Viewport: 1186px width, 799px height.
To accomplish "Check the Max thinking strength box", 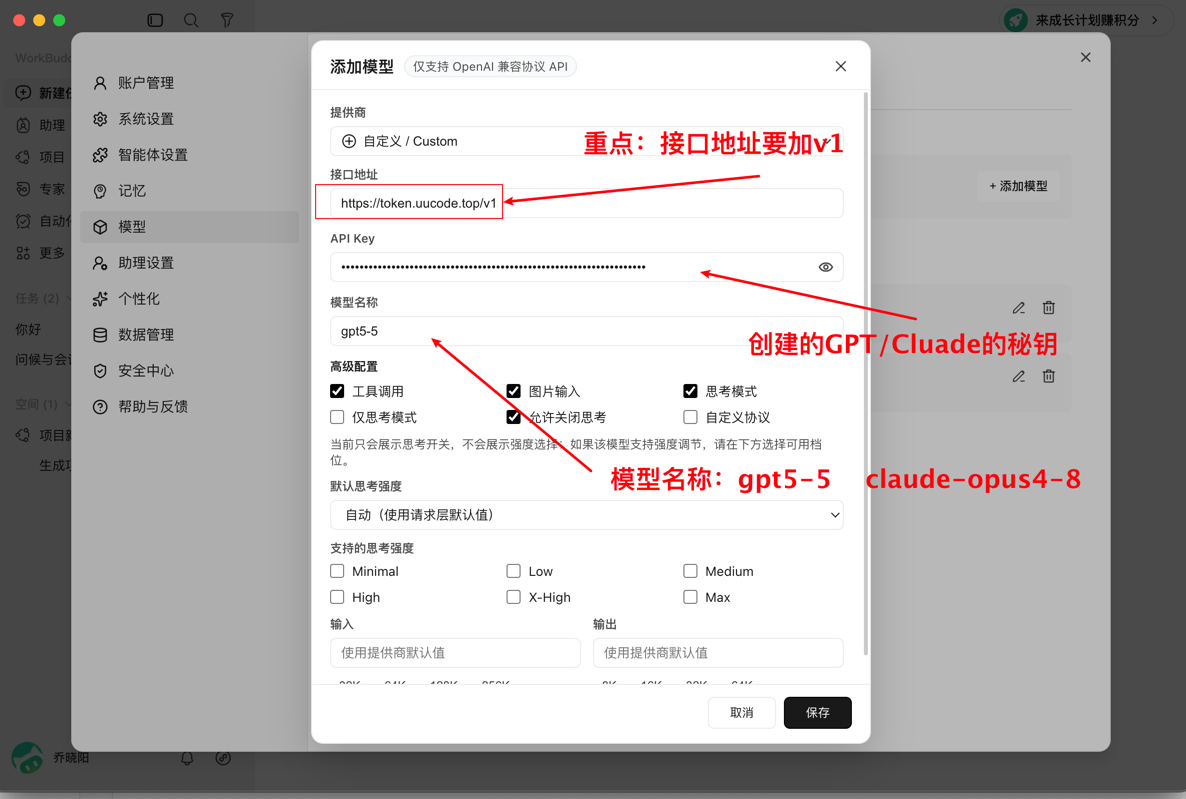I will click(x=691, y=597).
